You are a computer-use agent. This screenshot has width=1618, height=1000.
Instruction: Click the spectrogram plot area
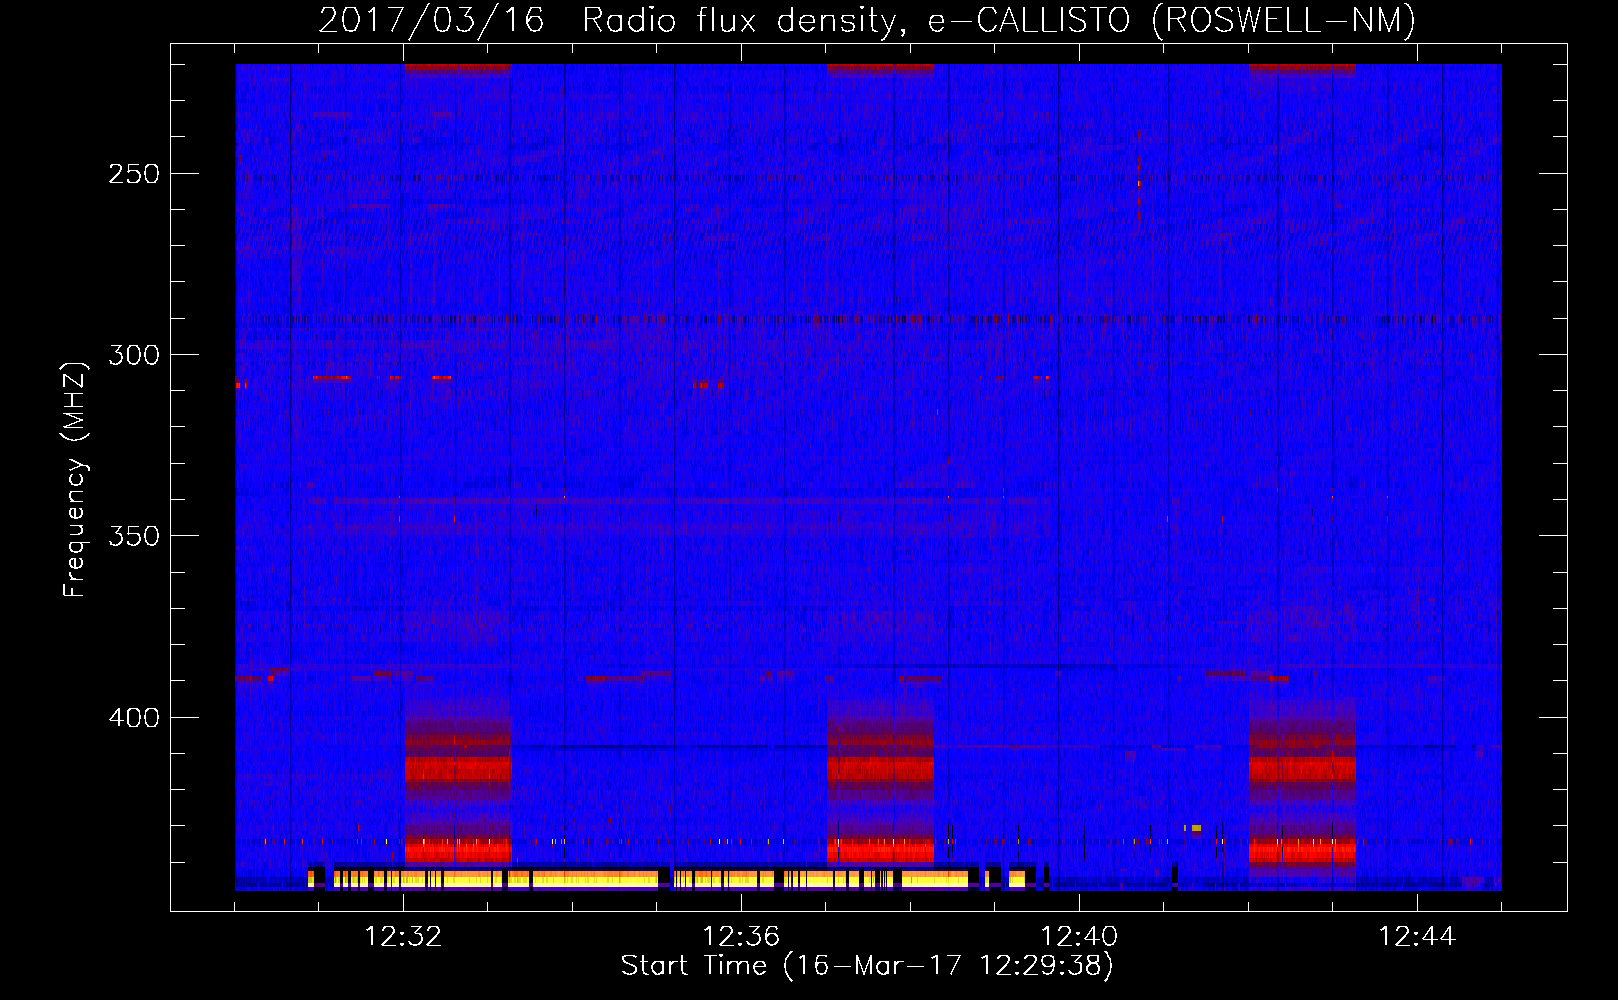click(868, 477)
